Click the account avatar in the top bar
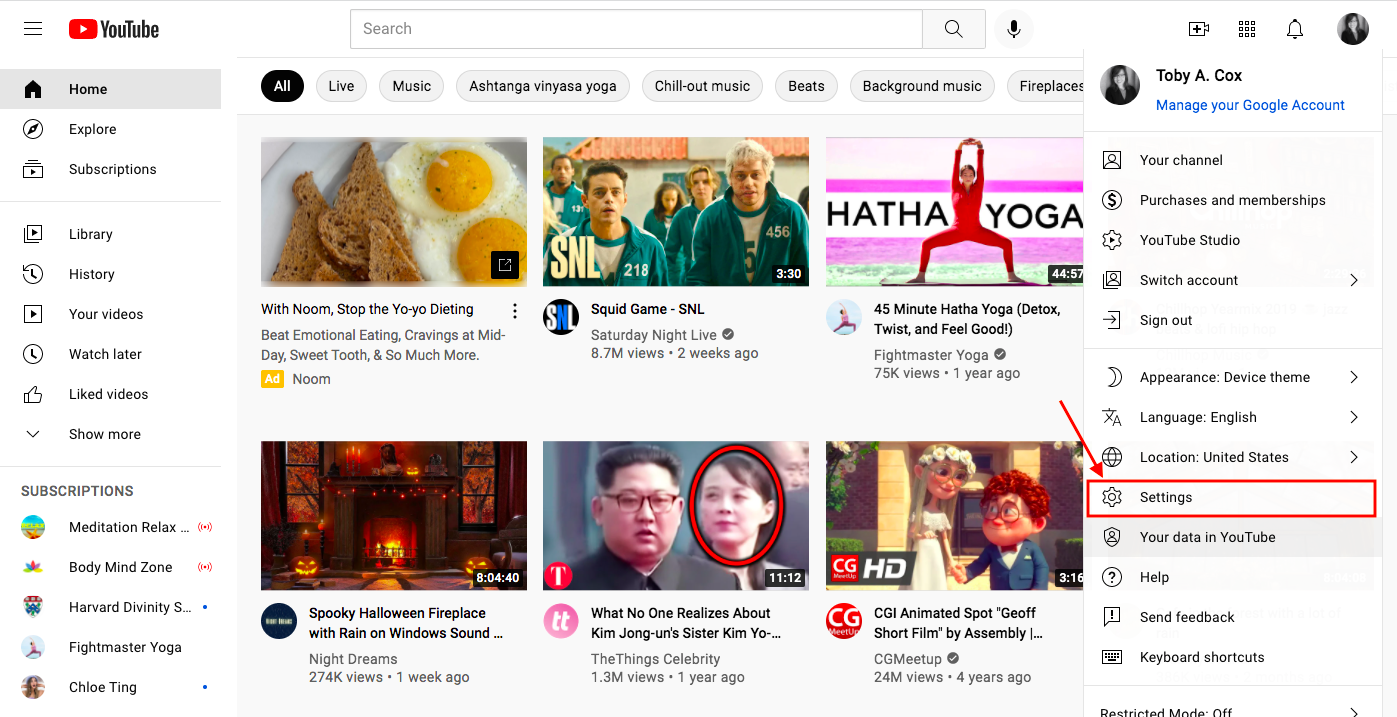Image resolution: width=1397 pixels, height=717 pixels. (x=1353, y=29)
